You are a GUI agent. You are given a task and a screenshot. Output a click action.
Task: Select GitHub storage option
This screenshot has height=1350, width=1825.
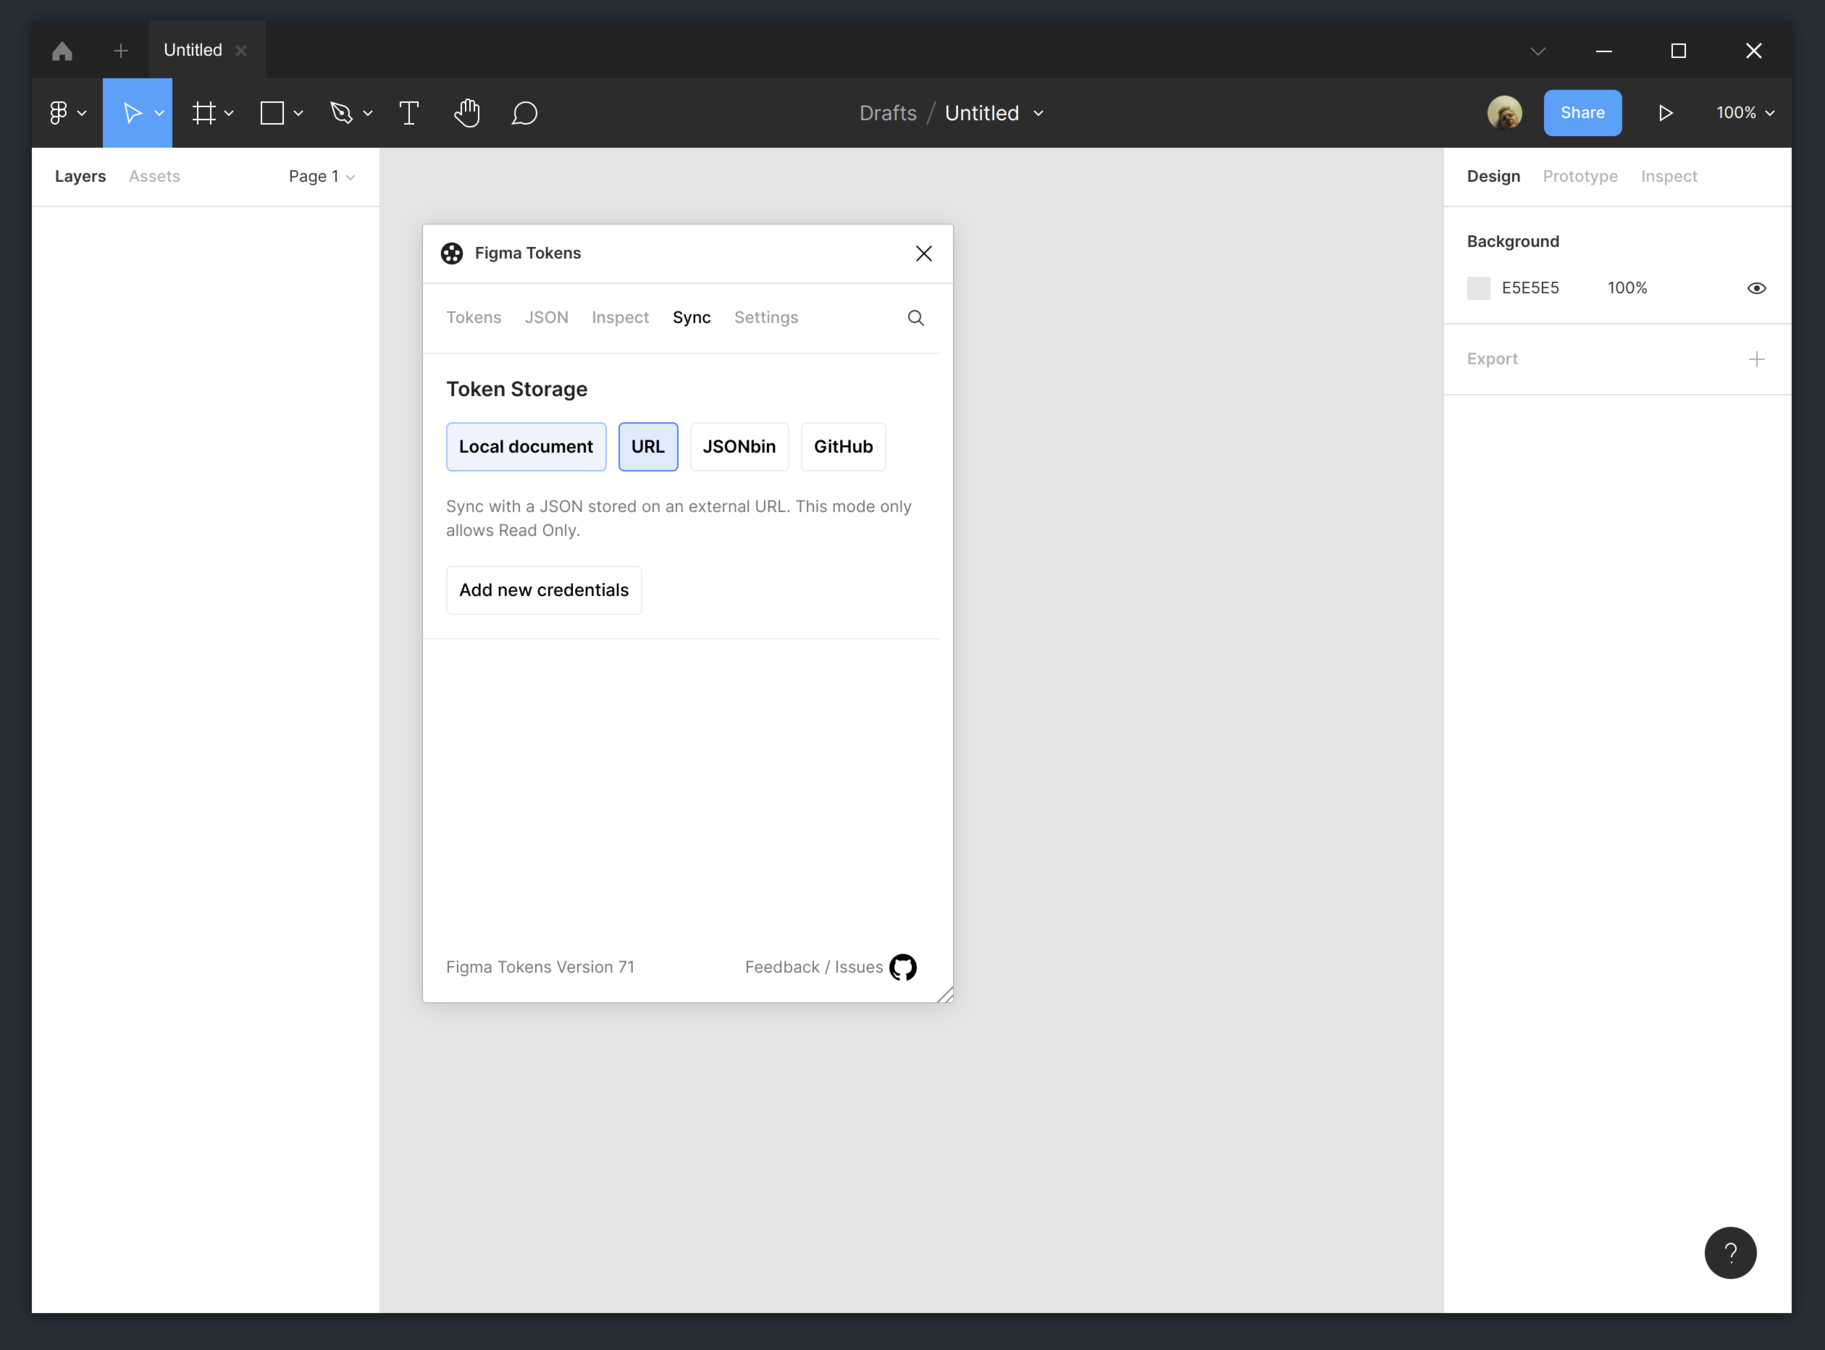click(x=843, y=447)
